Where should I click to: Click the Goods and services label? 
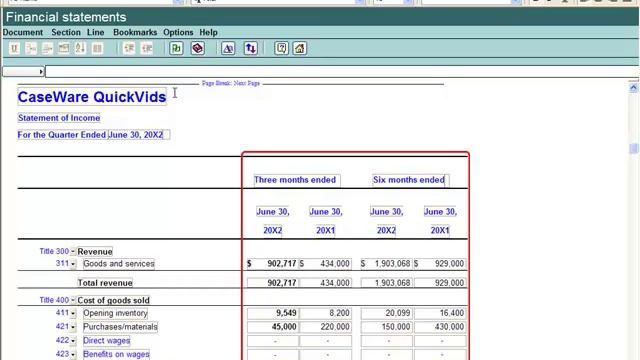[119, 264]
